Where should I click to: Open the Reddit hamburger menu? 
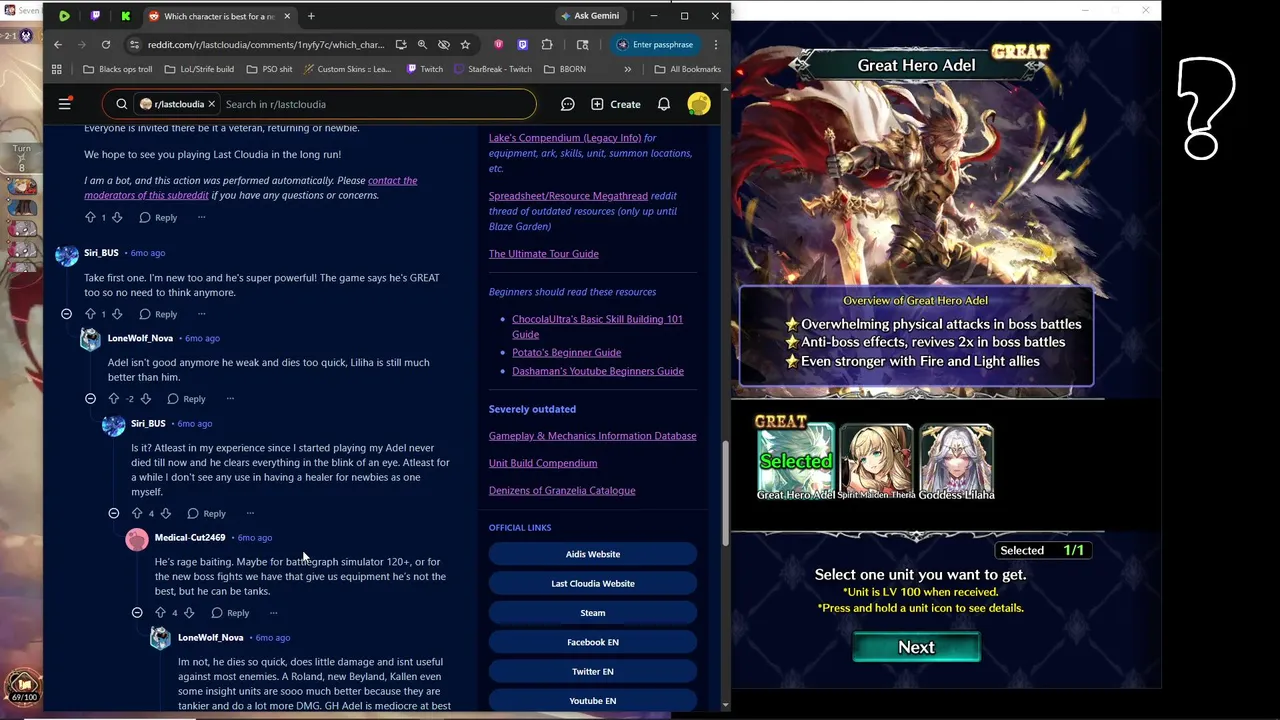(65, 104)
